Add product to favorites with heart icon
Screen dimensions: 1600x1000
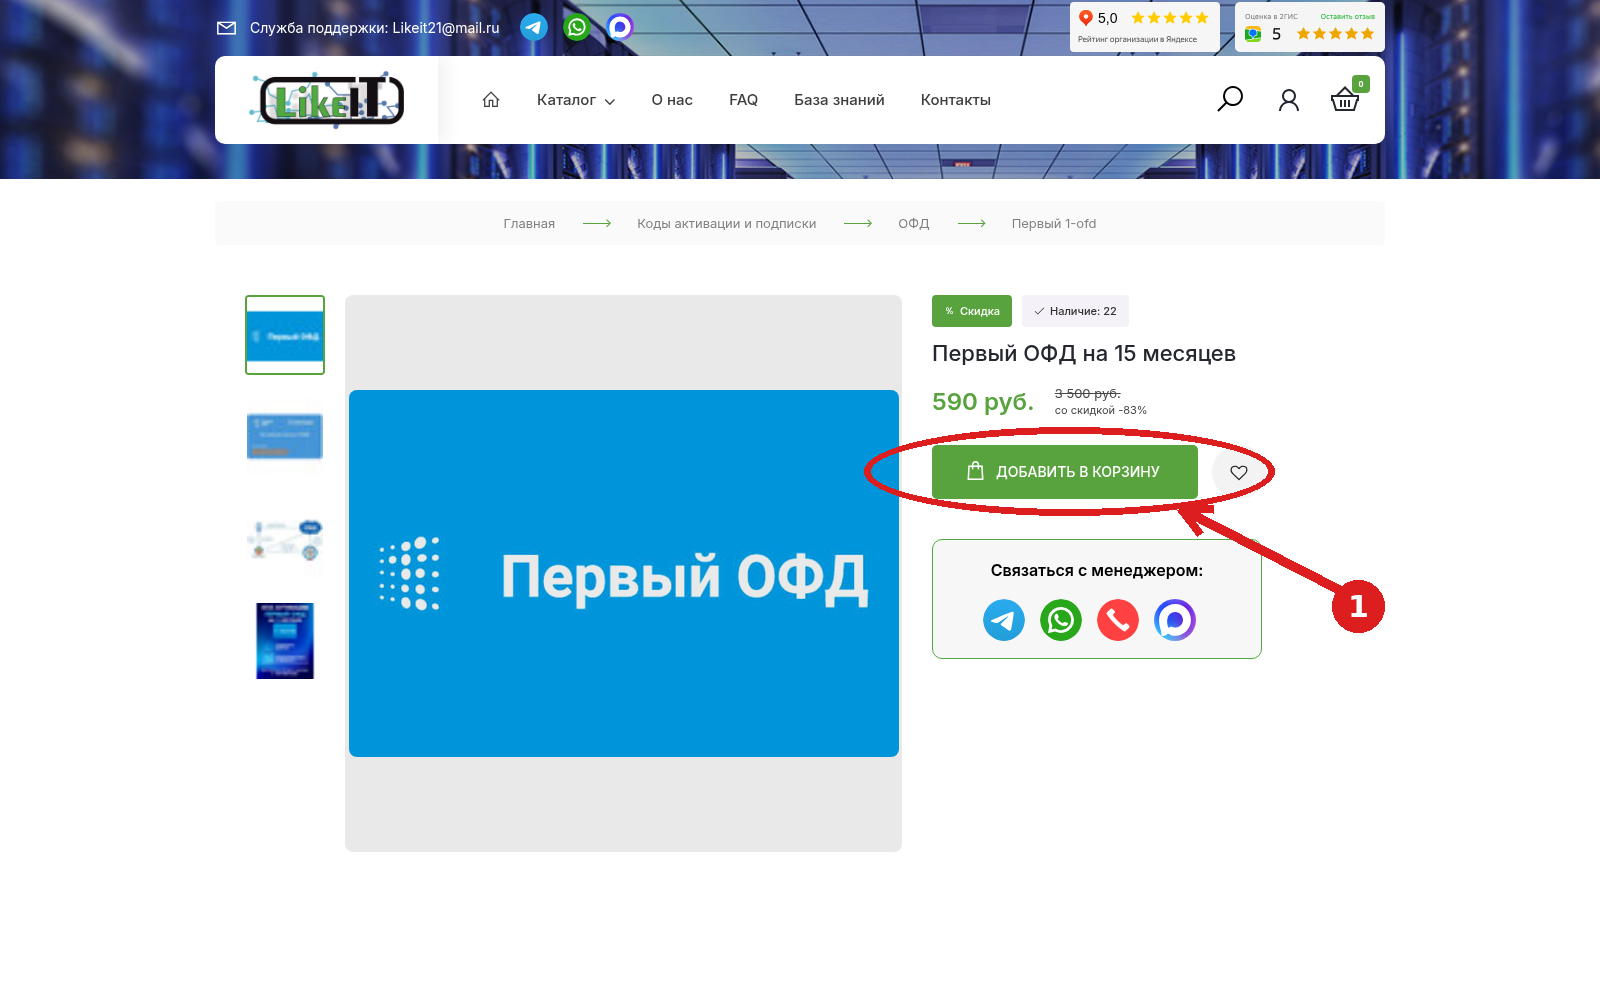(1239, 472)
